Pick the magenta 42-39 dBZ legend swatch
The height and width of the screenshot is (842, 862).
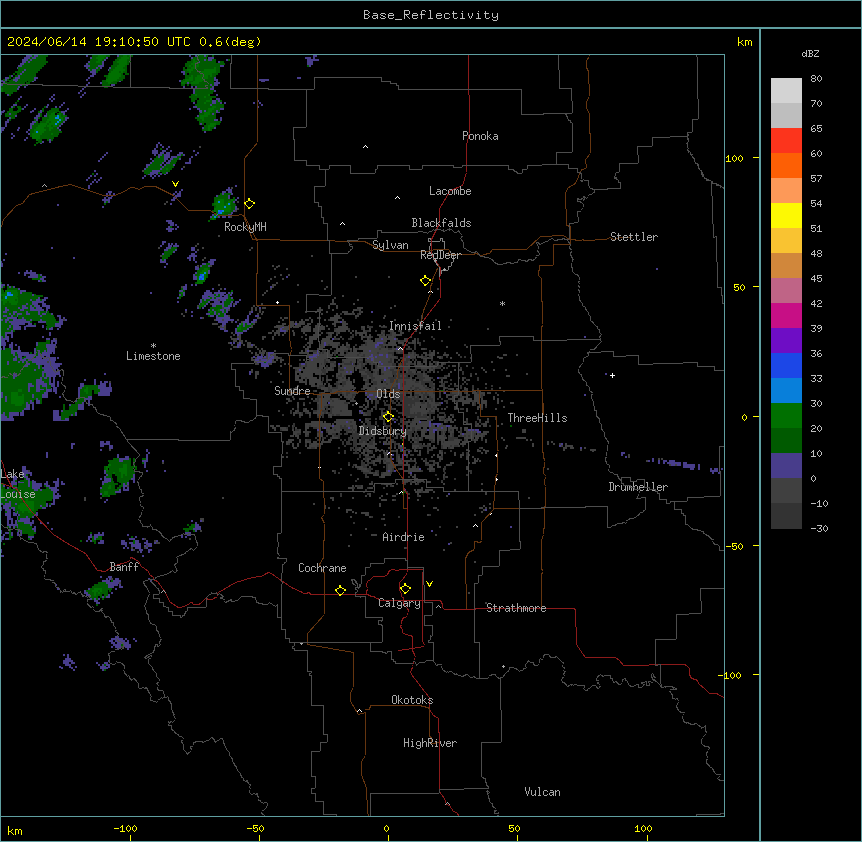pyautogui.click(x=786, y=315)
